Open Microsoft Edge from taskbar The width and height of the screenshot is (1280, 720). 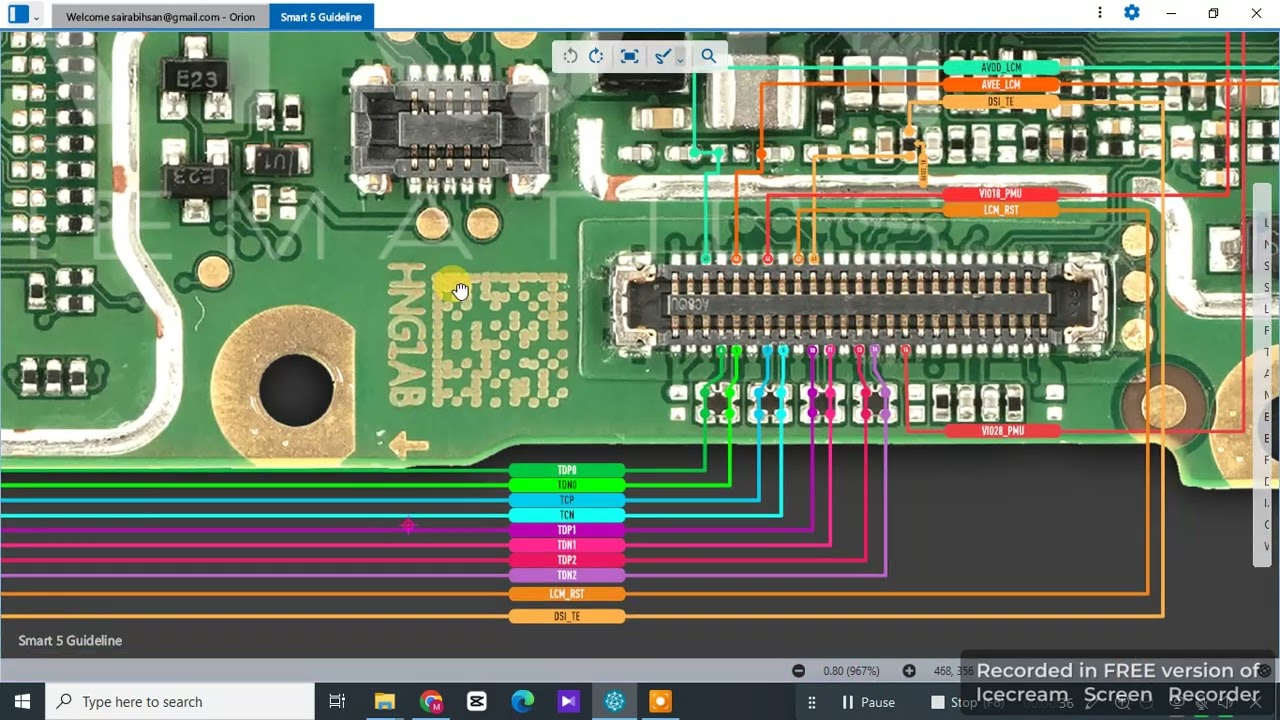tap(523, 702)
